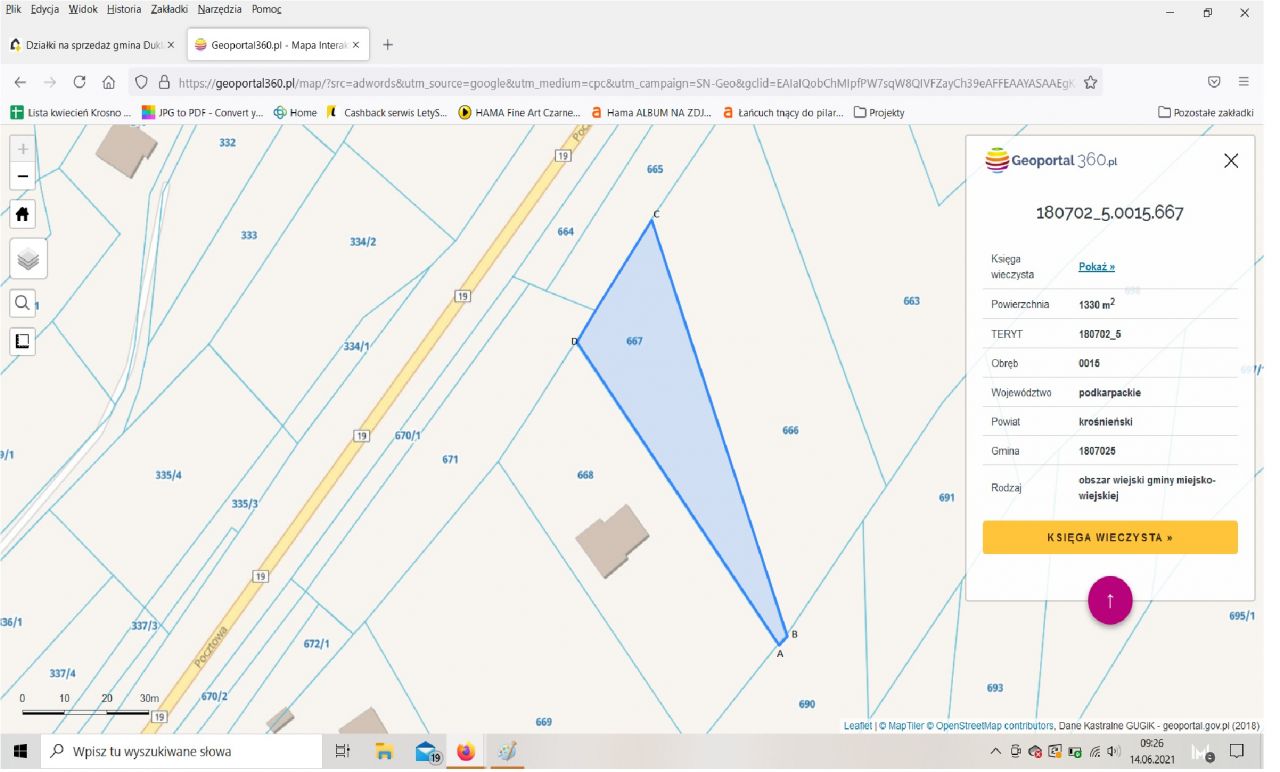Go back to the previous page
This screenshot has width=1280, height=772.
pyautogui.click(x=21, y=82)
